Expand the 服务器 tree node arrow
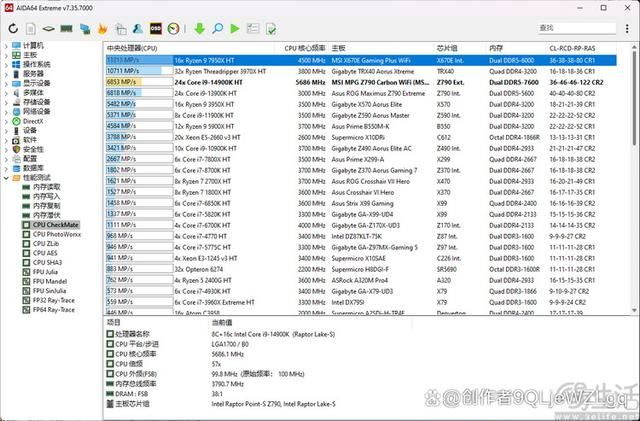640x421 pixels. tap(6, 74)
